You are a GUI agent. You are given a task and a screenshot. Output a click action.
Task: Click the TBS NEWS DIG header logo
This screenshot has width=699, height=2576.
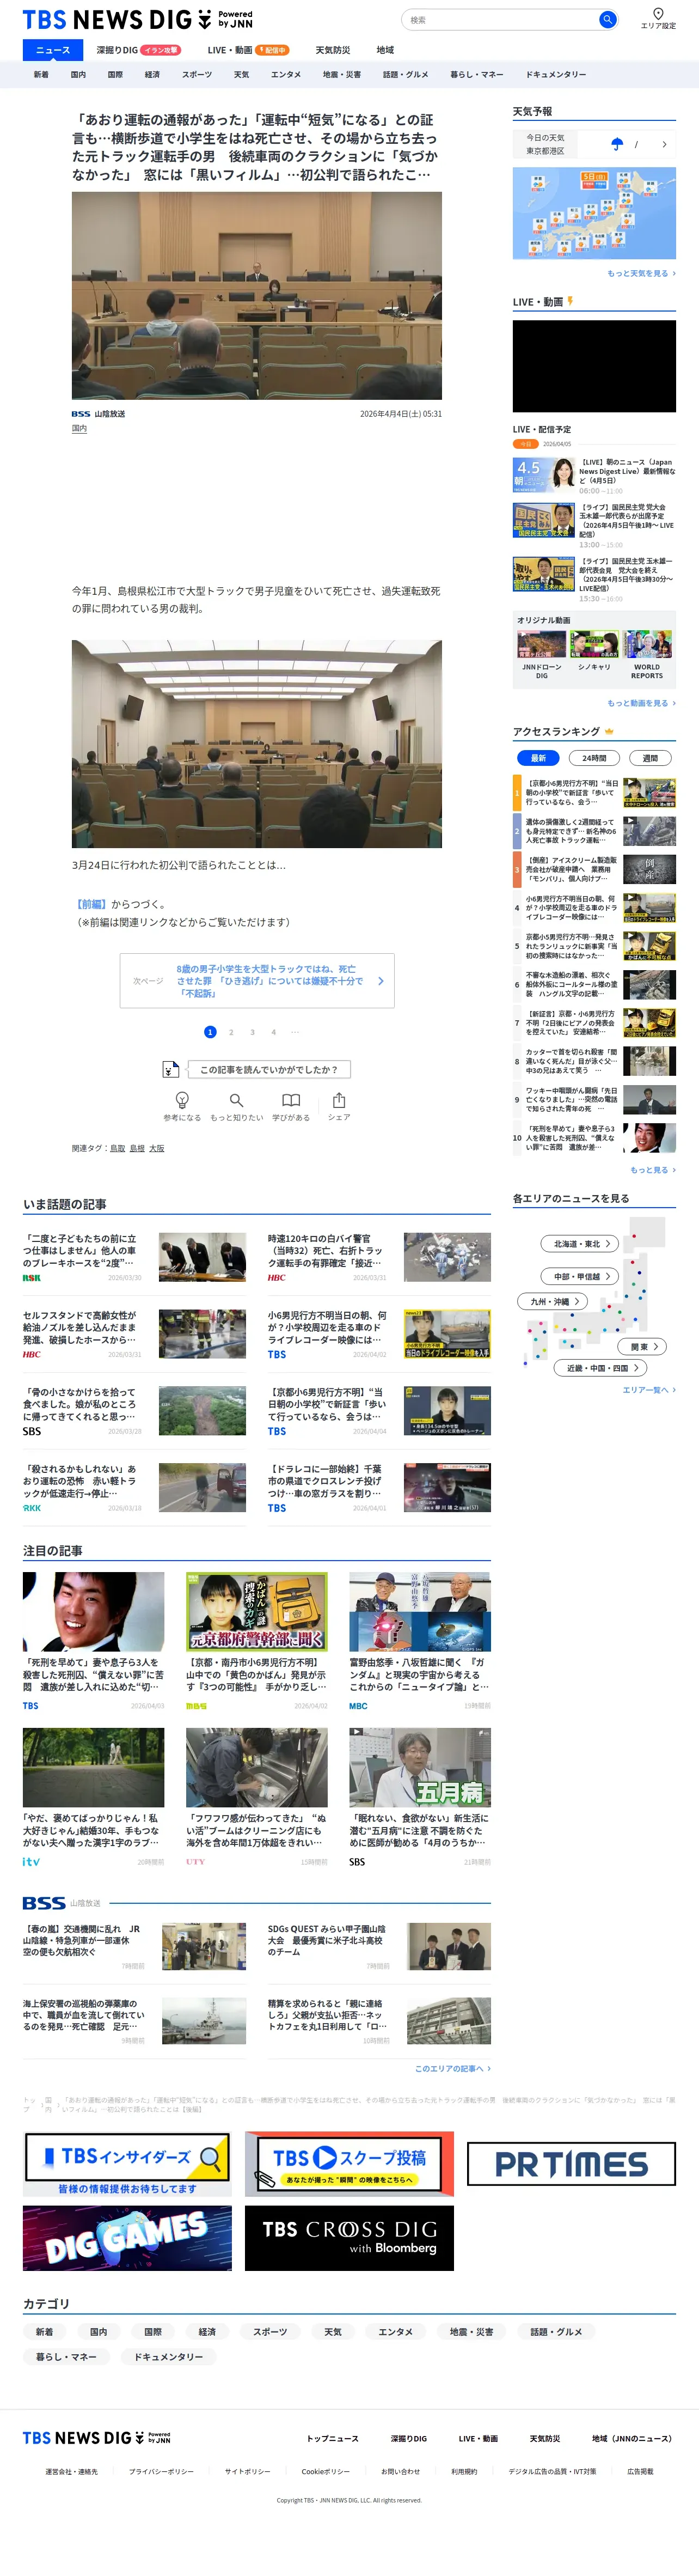pyautogui.click(x=138, y=20)
